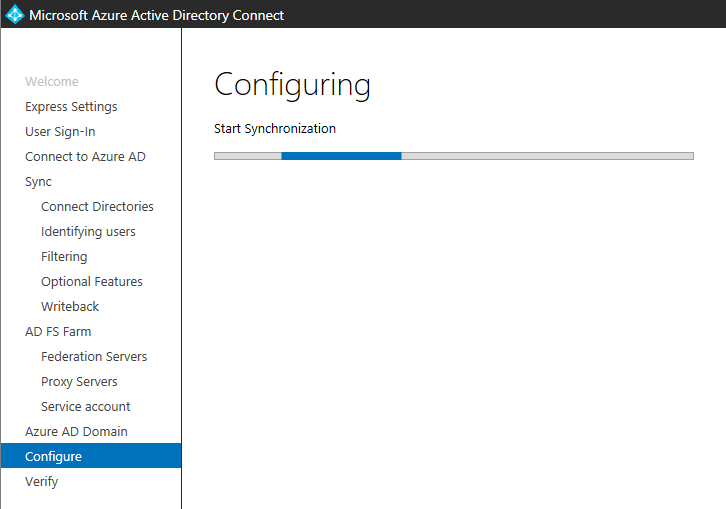This screenshot has width=726, height=509.
Task: Click the Start Synchronization status text
Action: click(275, 129)
